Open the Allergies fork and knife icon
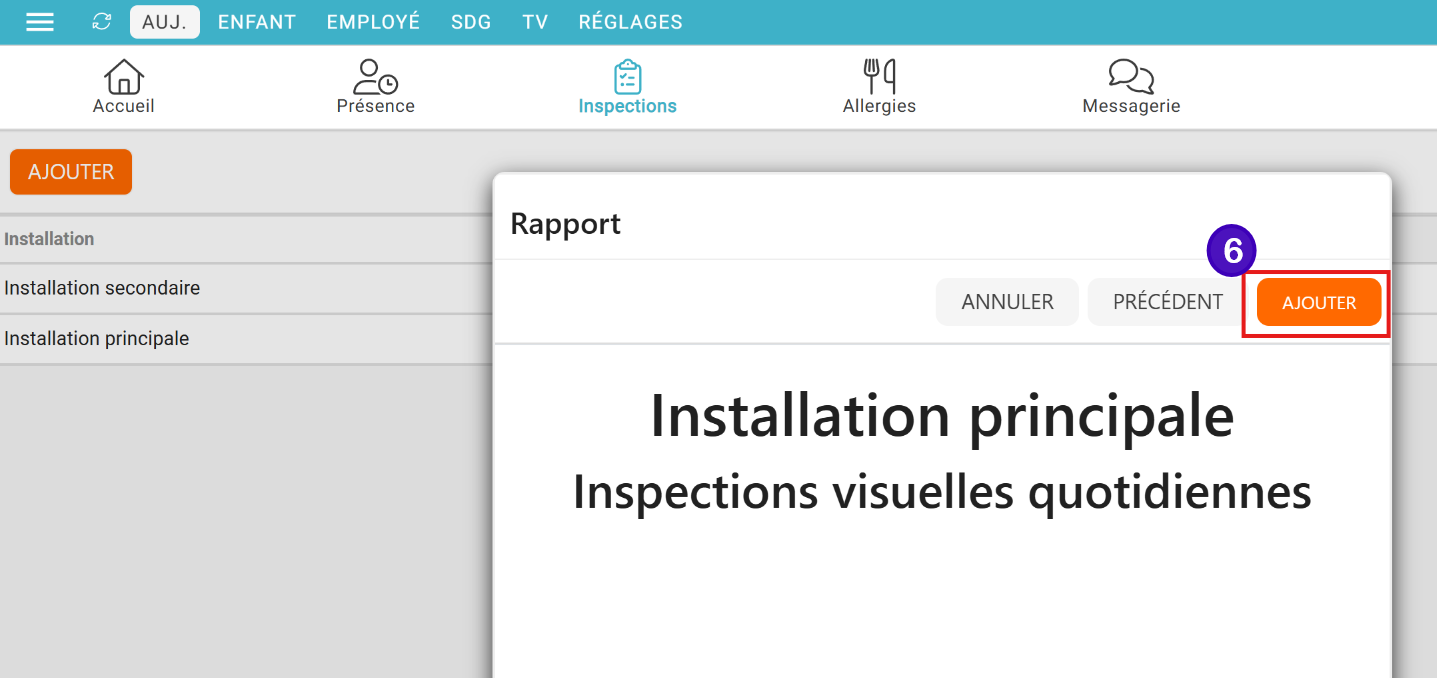This screenshot has width=1437, height=678. pos(879,77)
